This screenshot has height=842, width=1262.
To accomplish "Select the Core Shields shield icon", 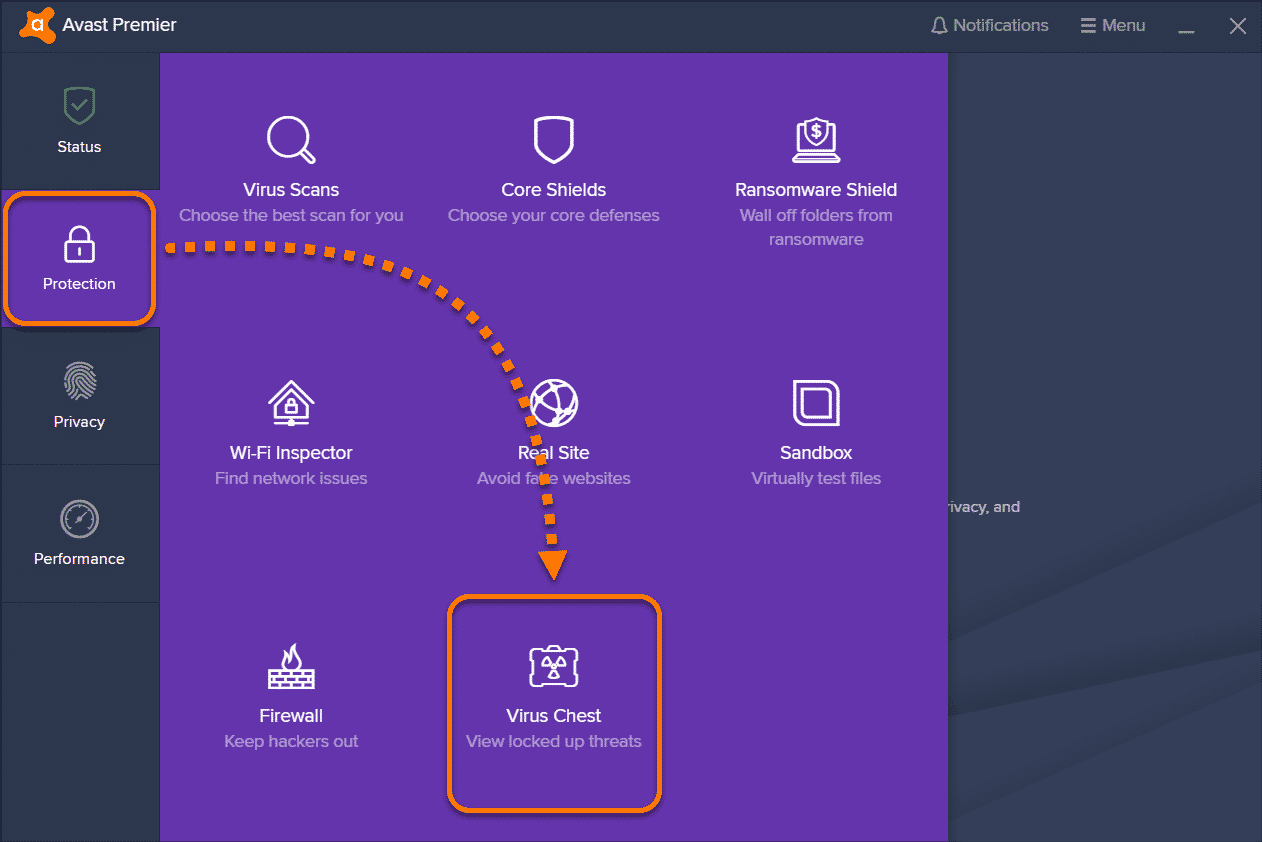I will [x=553, y=140].
